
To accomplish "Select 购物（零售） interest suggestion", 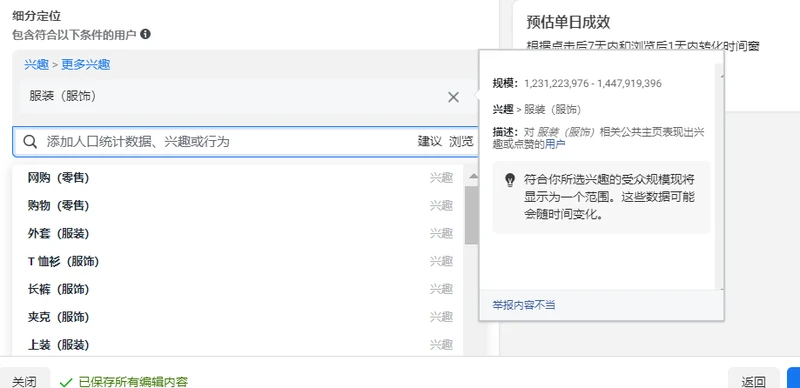I will tap(238, 206).
